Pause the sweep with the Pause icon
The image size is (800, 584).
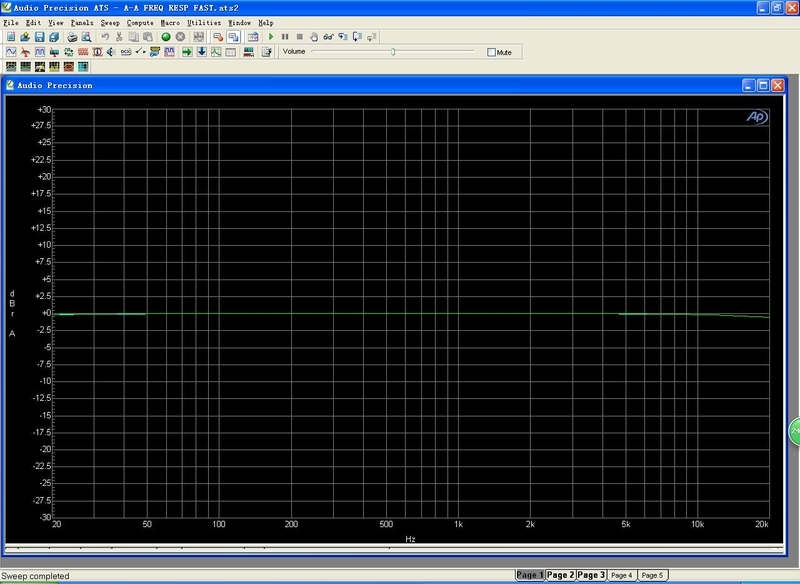[x=285, y=37]
